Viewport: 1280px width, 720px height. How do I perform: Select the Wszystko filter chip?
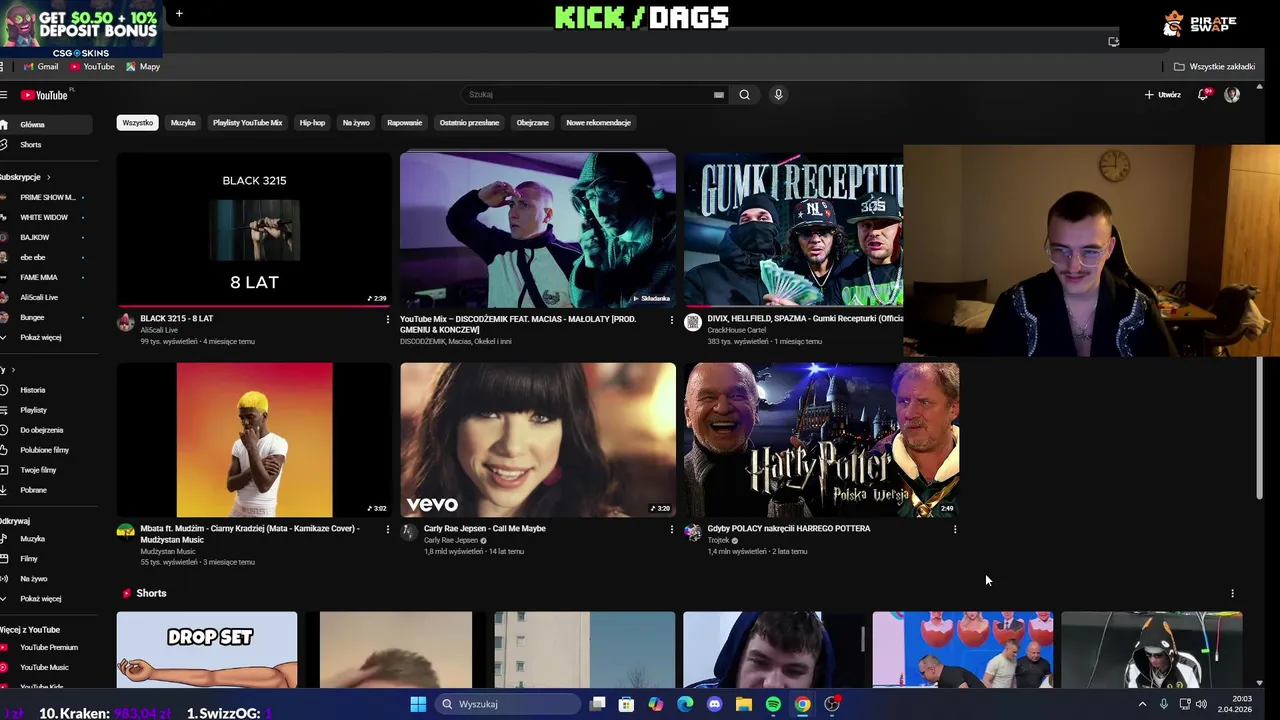pyautogui.click(x=138, y=123)
